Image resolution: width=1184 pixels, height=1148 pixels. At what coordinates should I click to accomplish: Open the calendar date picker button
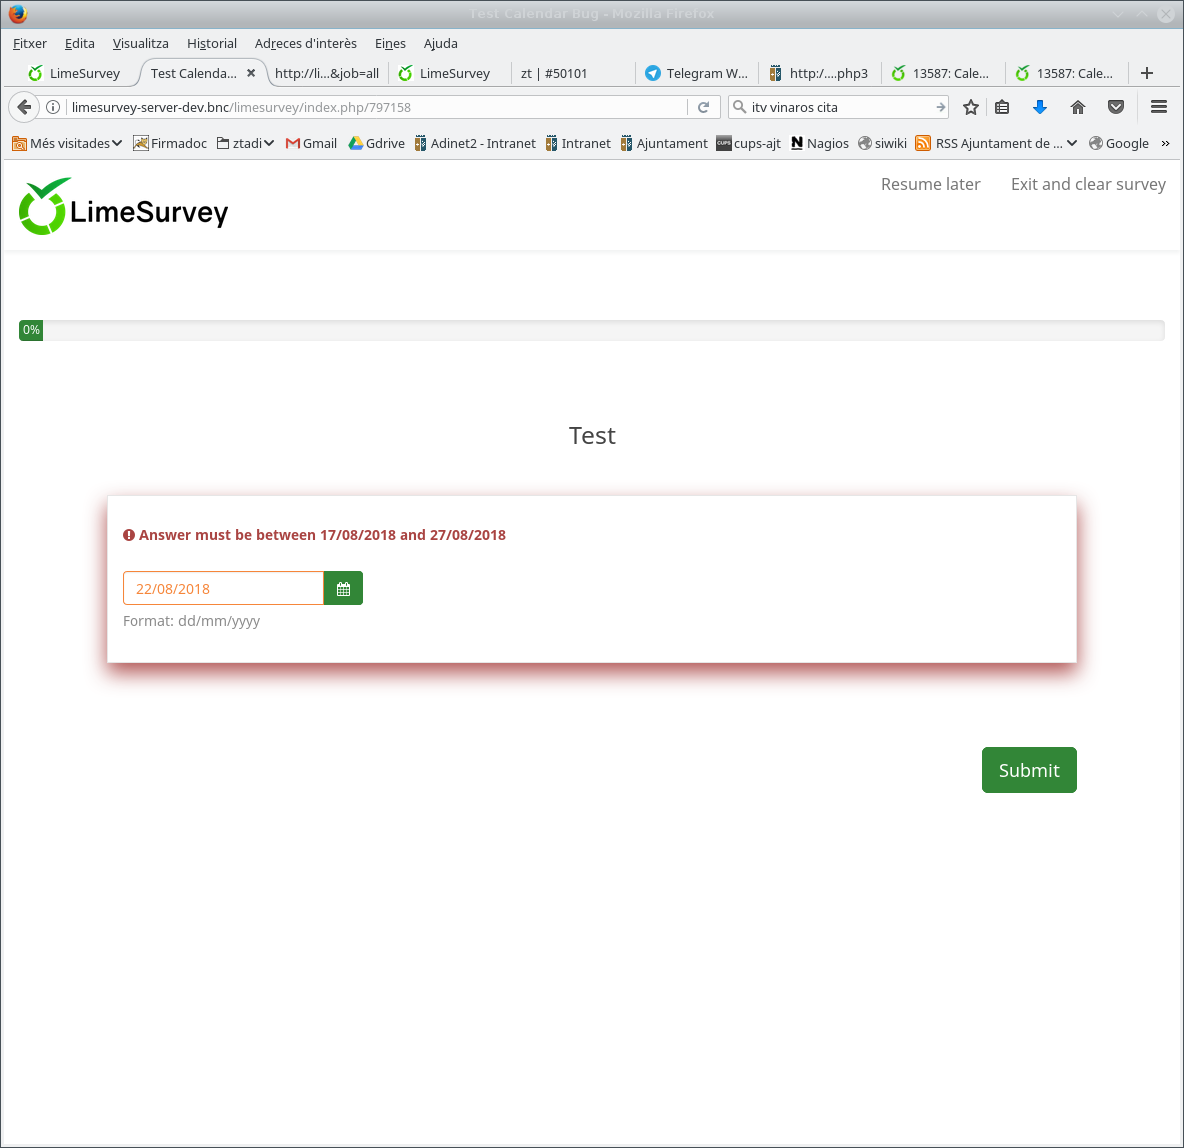[x=343, y=588]
